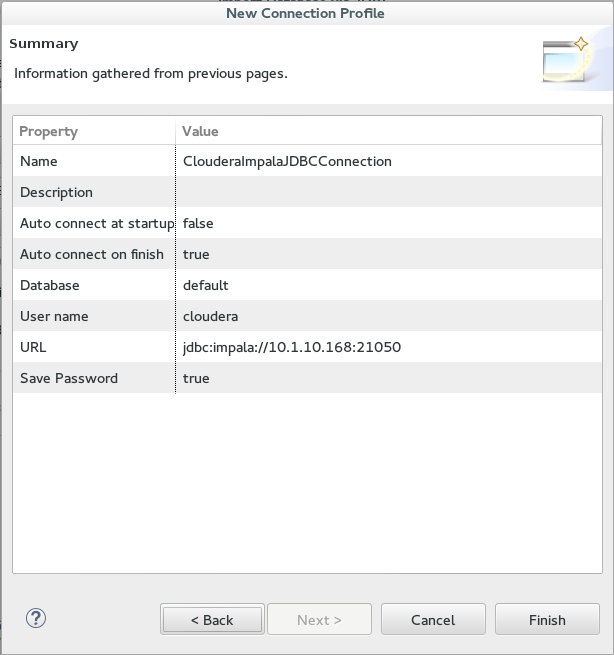
Task: Select the Save Password row
Action: (307, 378)
